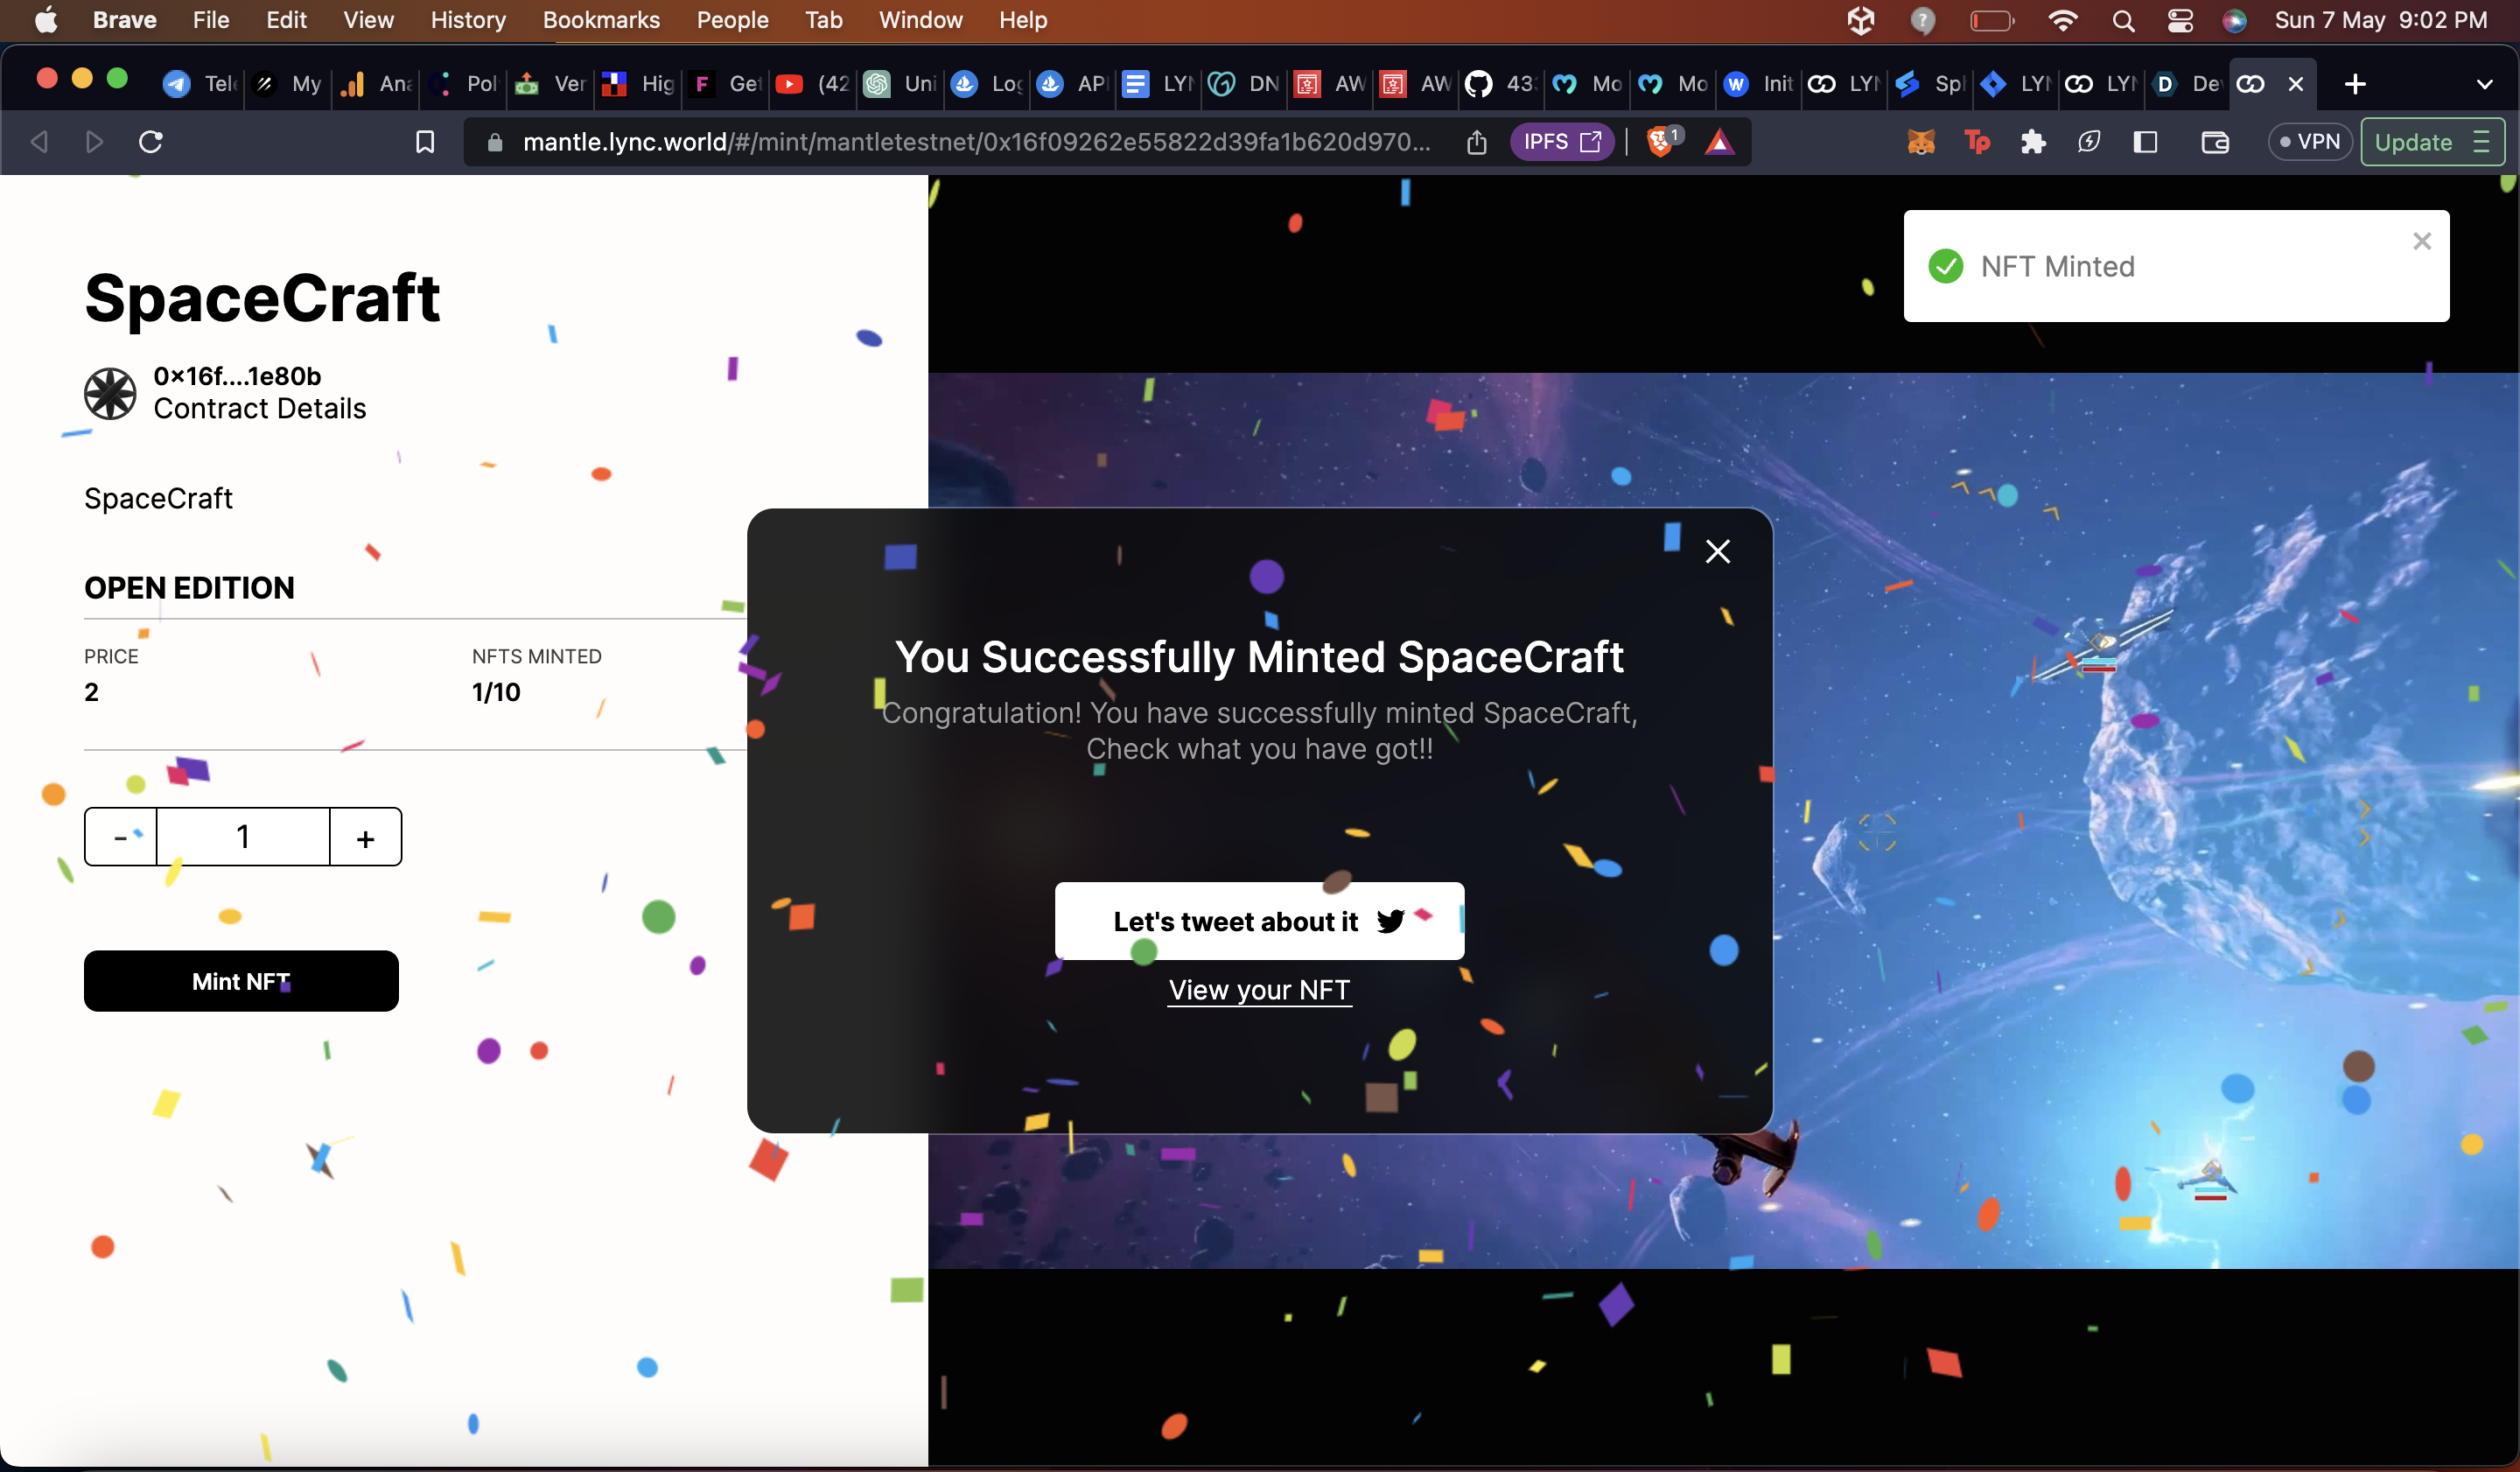Screen dimensions: 2520x1472
Task: Open the Update hamburger menu
Action: click(x=2481, y=142)
